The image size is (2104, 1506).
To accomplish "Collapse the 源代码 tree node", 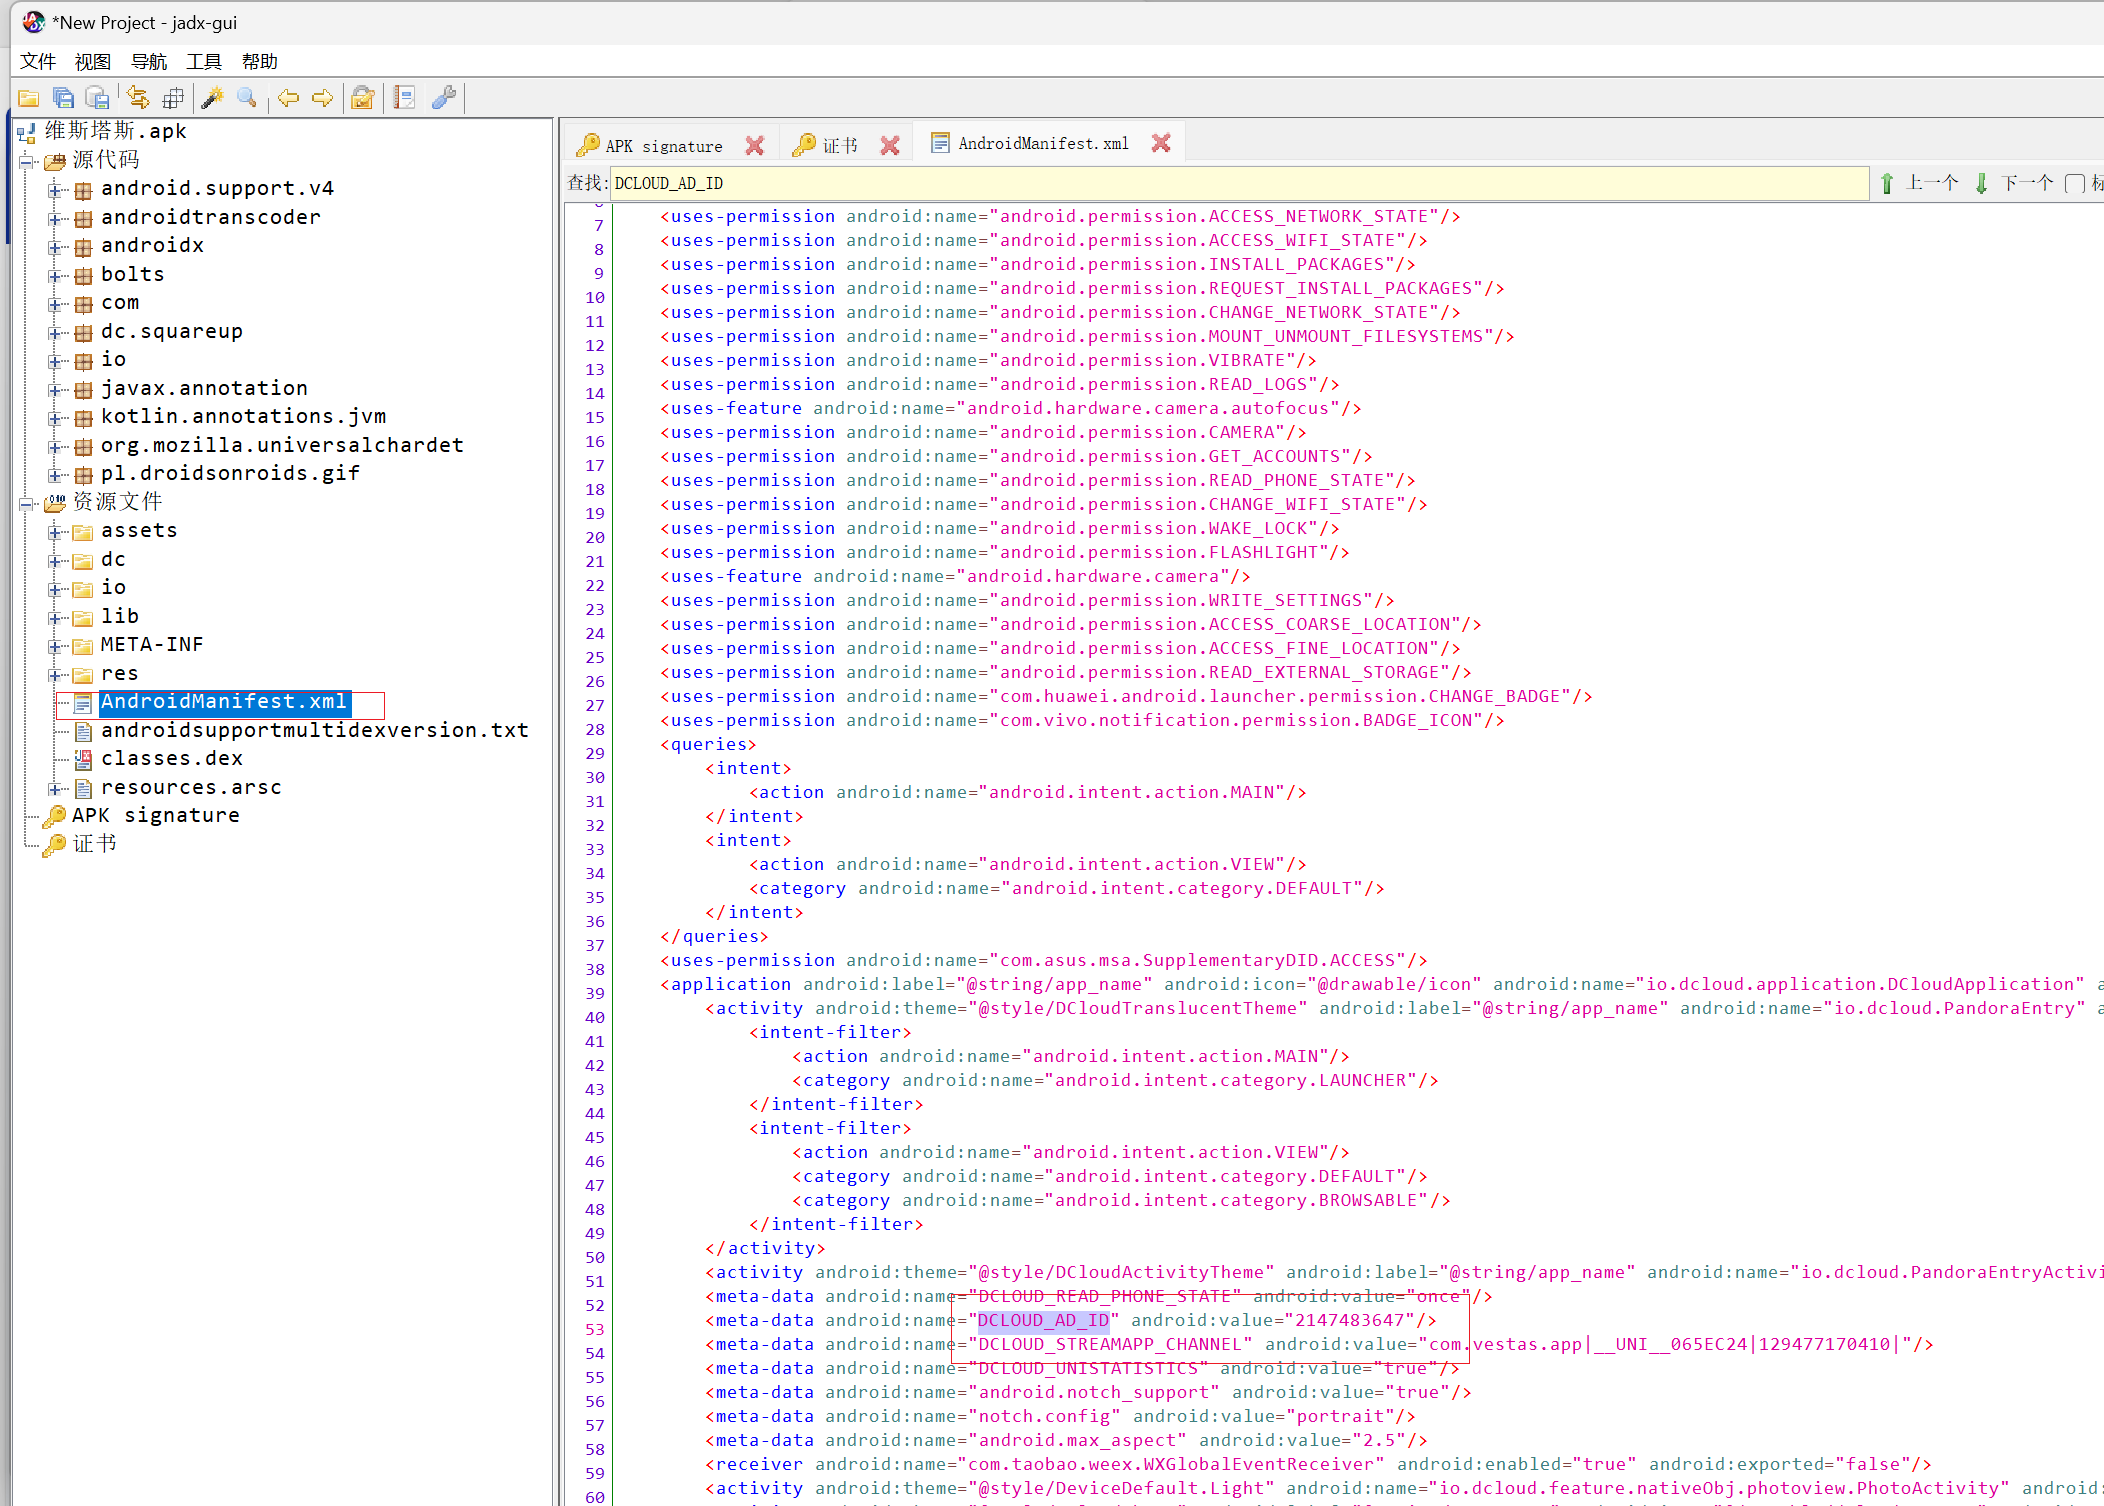I will 25,161.
